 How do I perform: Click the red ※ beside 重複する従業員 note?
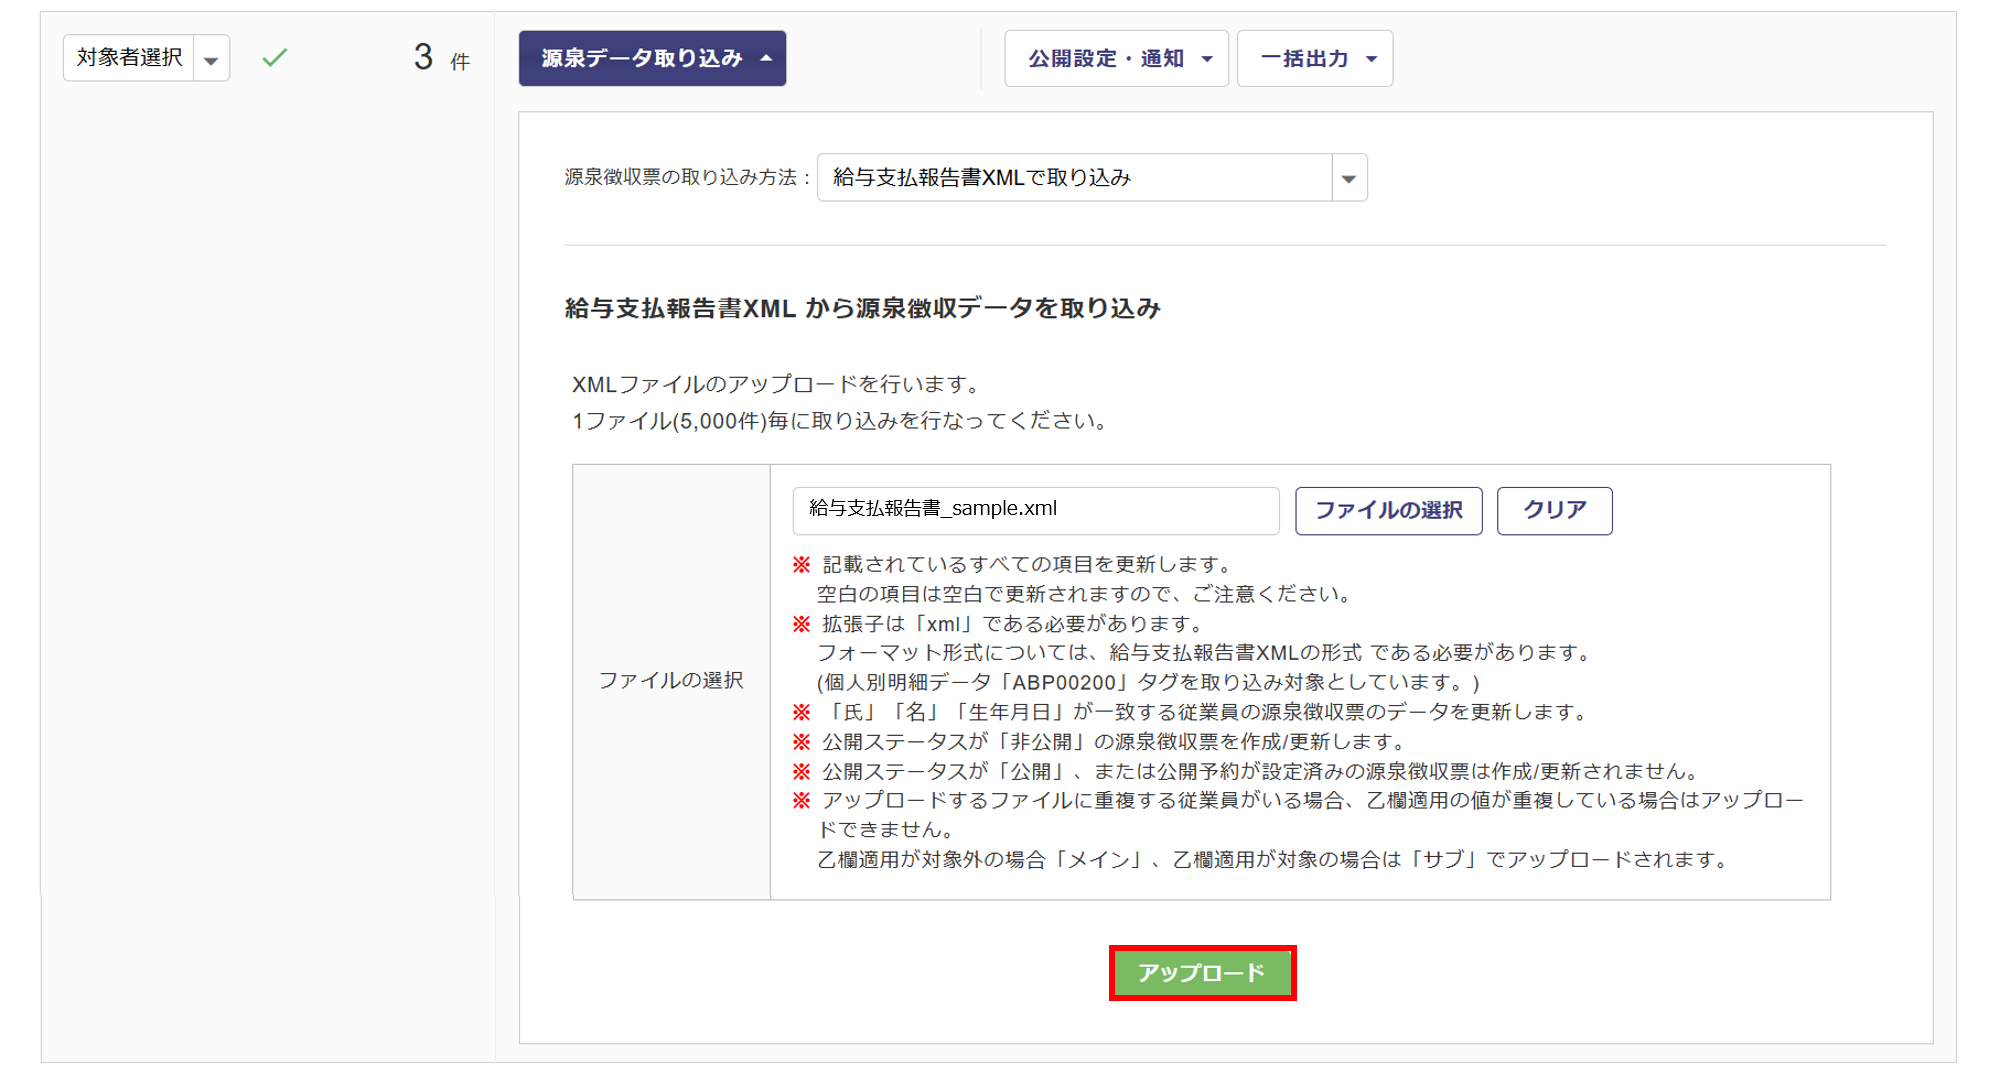click(801, 800)
